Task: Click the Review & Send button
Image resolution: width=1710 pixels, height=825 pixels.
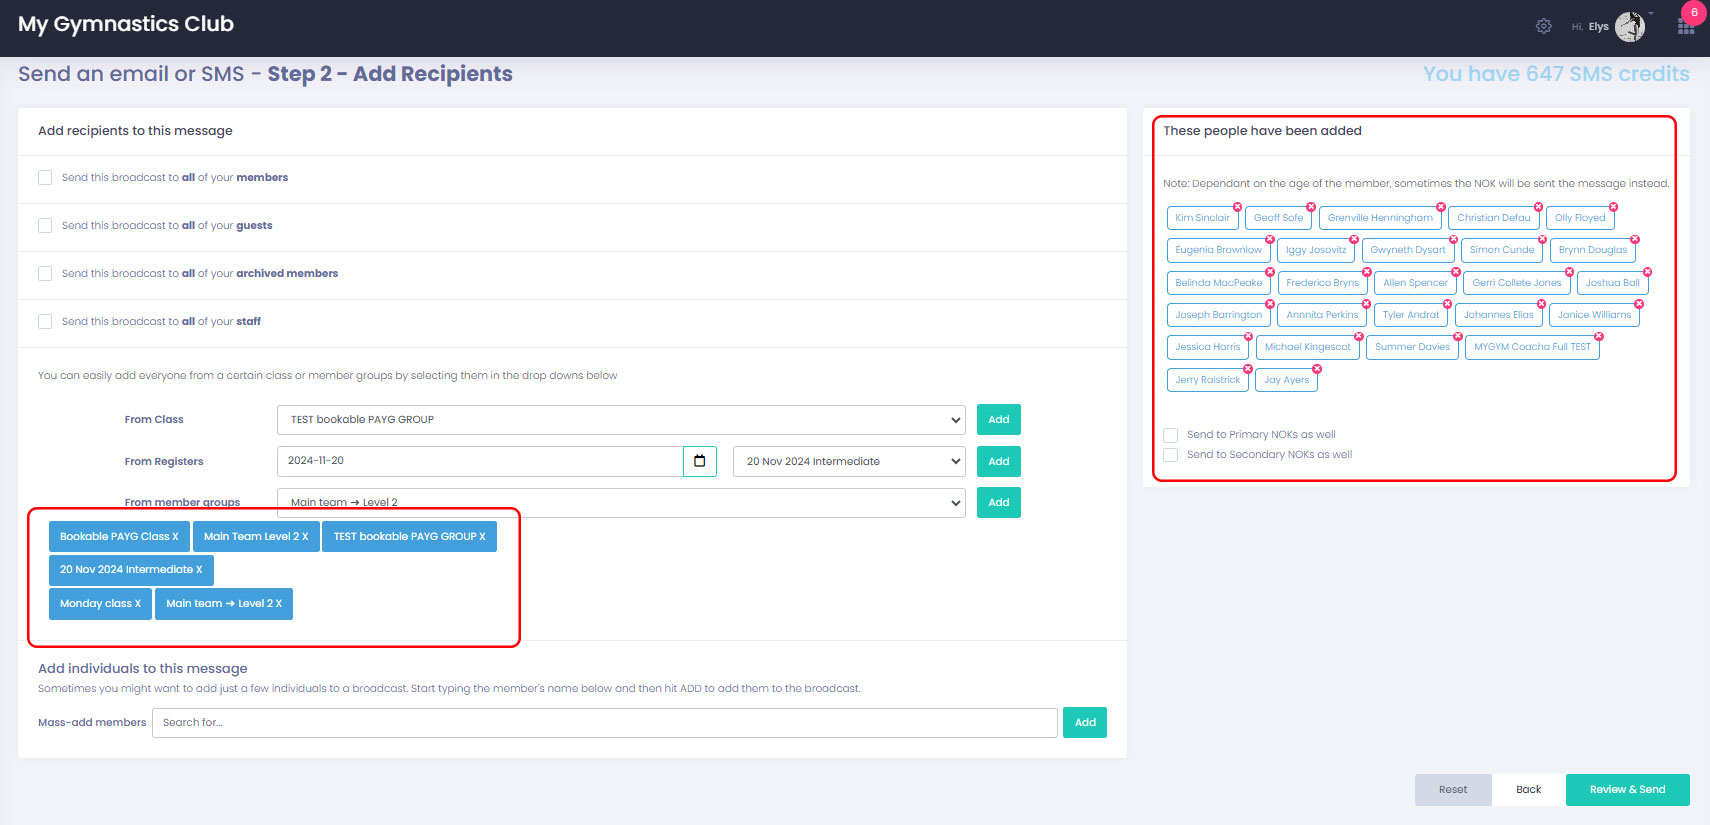Action: coord(1627,790)
